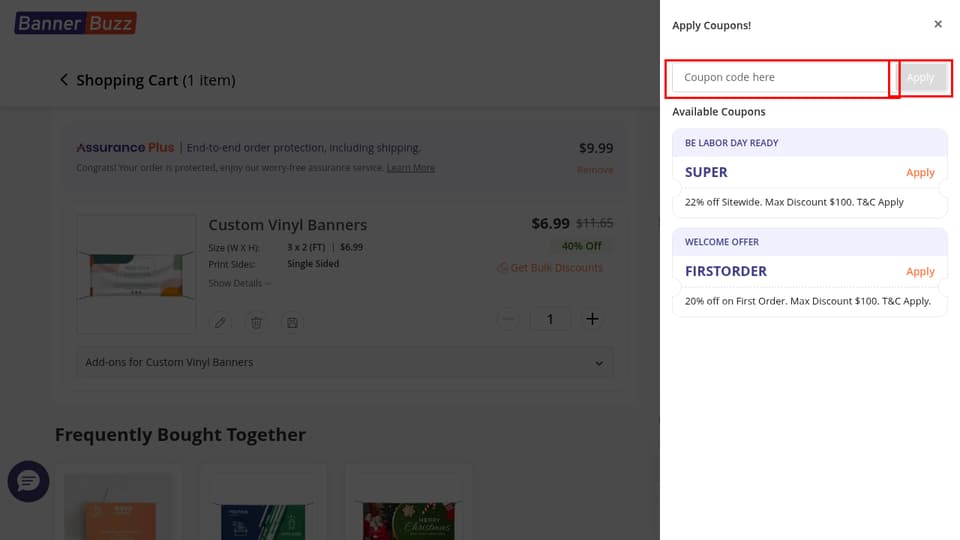Remove the Assurance Plus protection
960x540 pixels.
[594, 170]
